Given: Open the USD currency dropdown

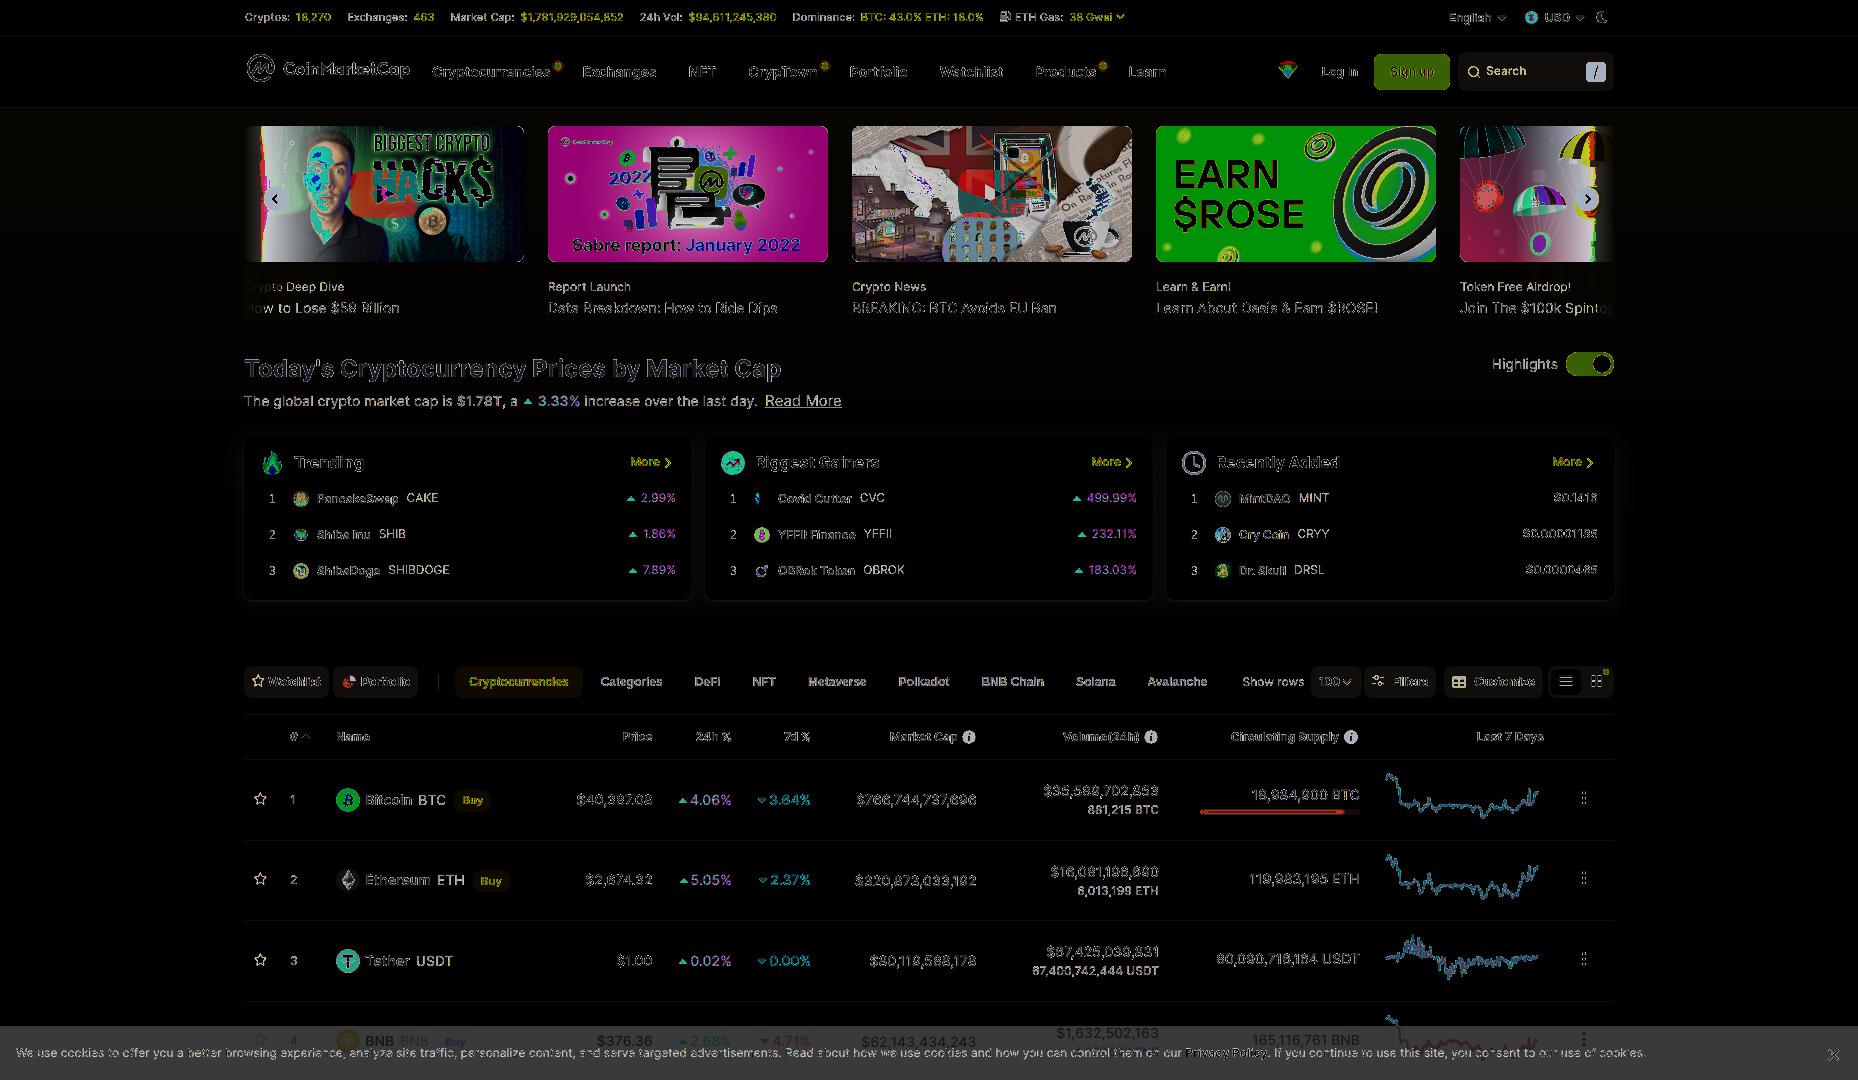Looking at the screenshot, I should 1554,17.
